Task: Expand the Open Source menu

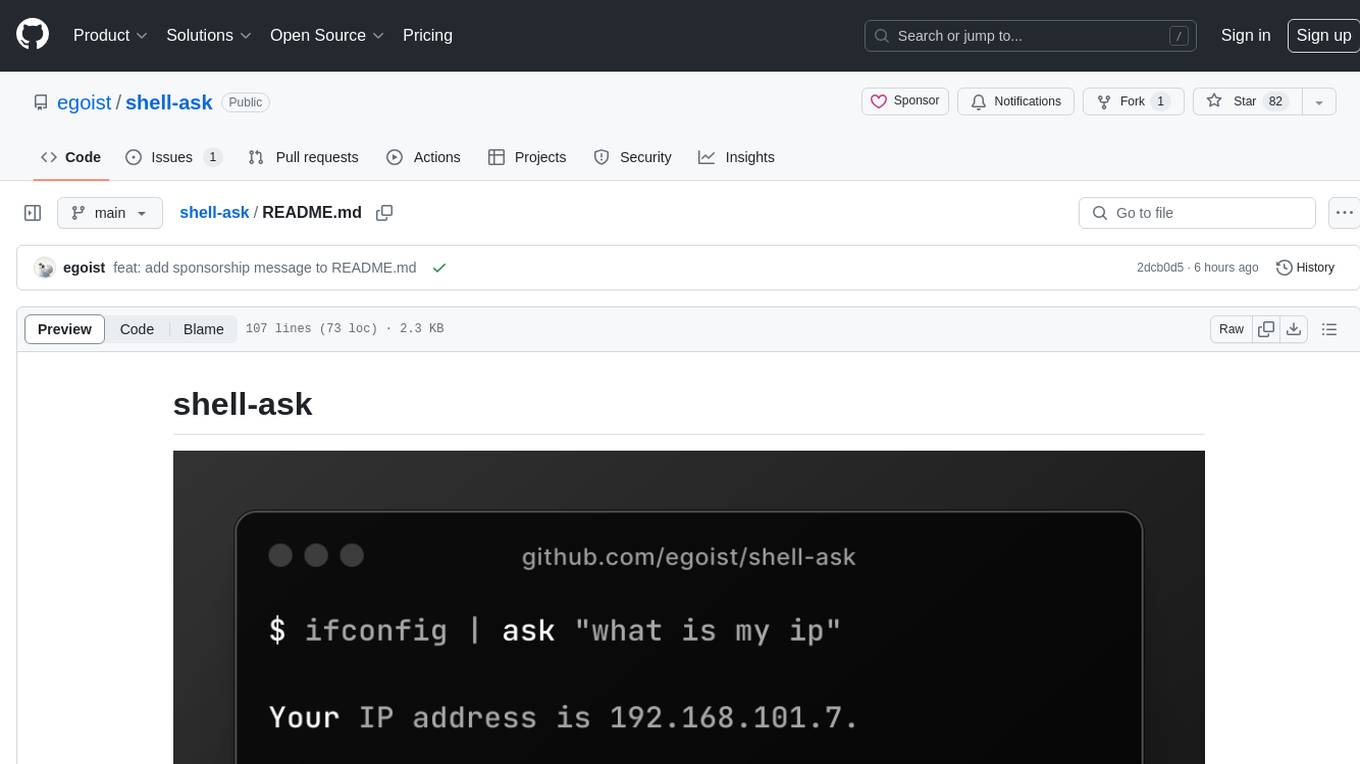Action: [327, 35]
